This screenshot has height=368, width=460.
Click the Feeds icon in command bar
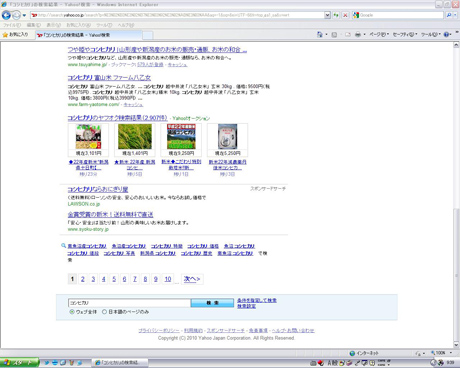point(334,34)
